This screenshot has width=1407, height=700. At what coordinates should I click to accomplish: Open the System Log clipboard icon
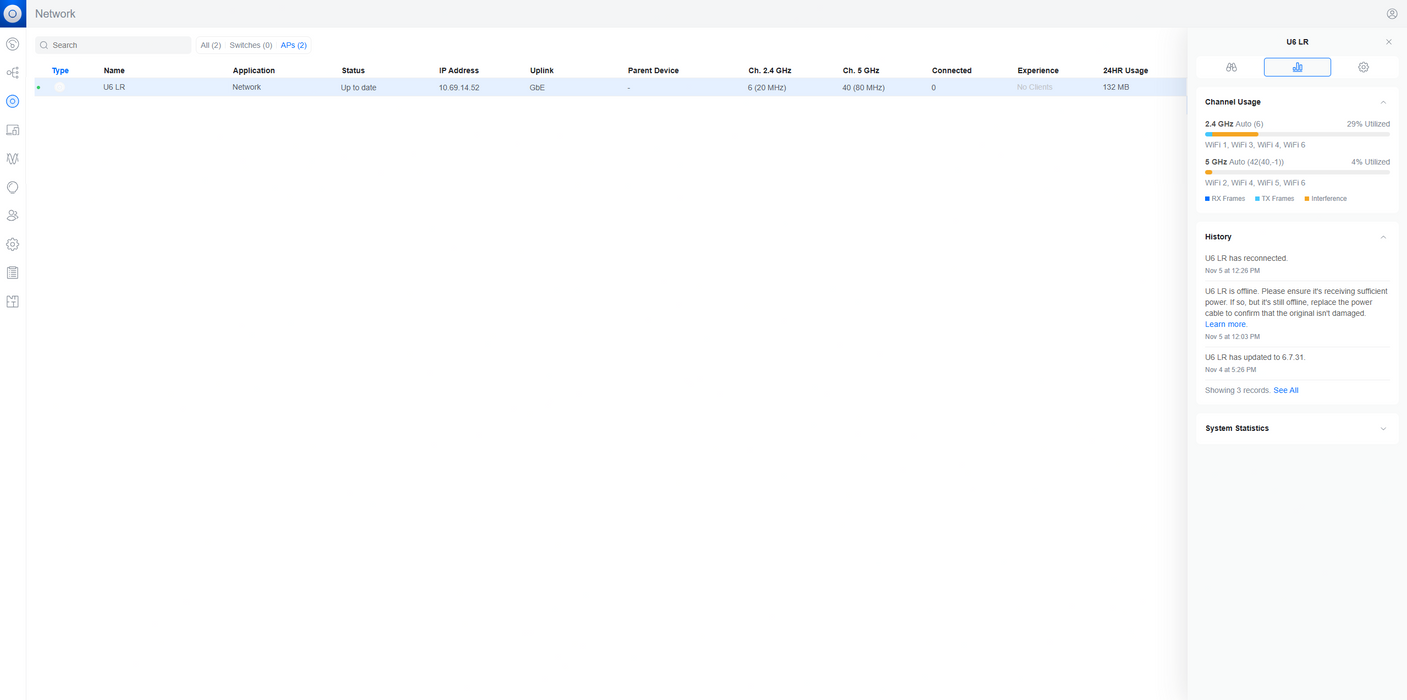13,273
